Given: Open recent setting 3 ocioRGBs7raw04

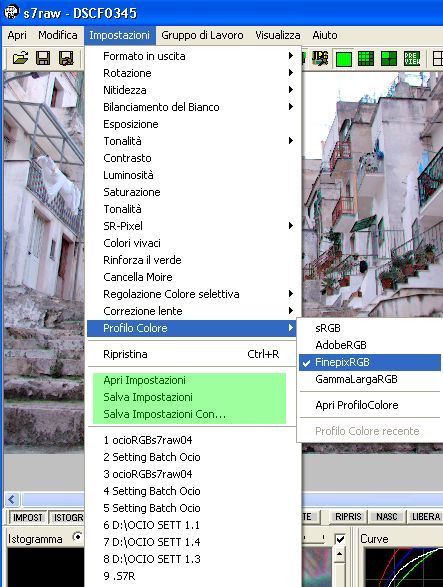Looking at the screenshot, I should [193, 474].
